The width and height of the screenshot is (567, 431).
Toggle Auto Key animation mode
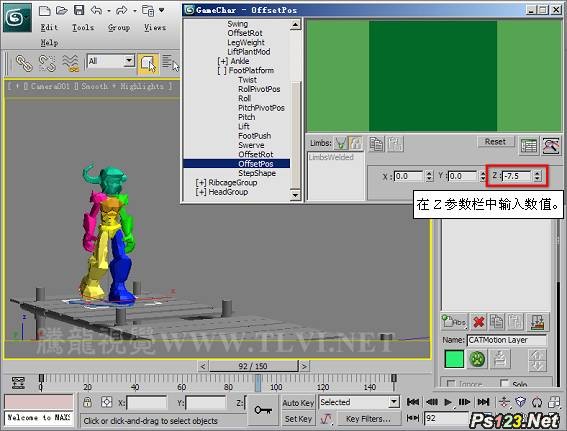298,403
